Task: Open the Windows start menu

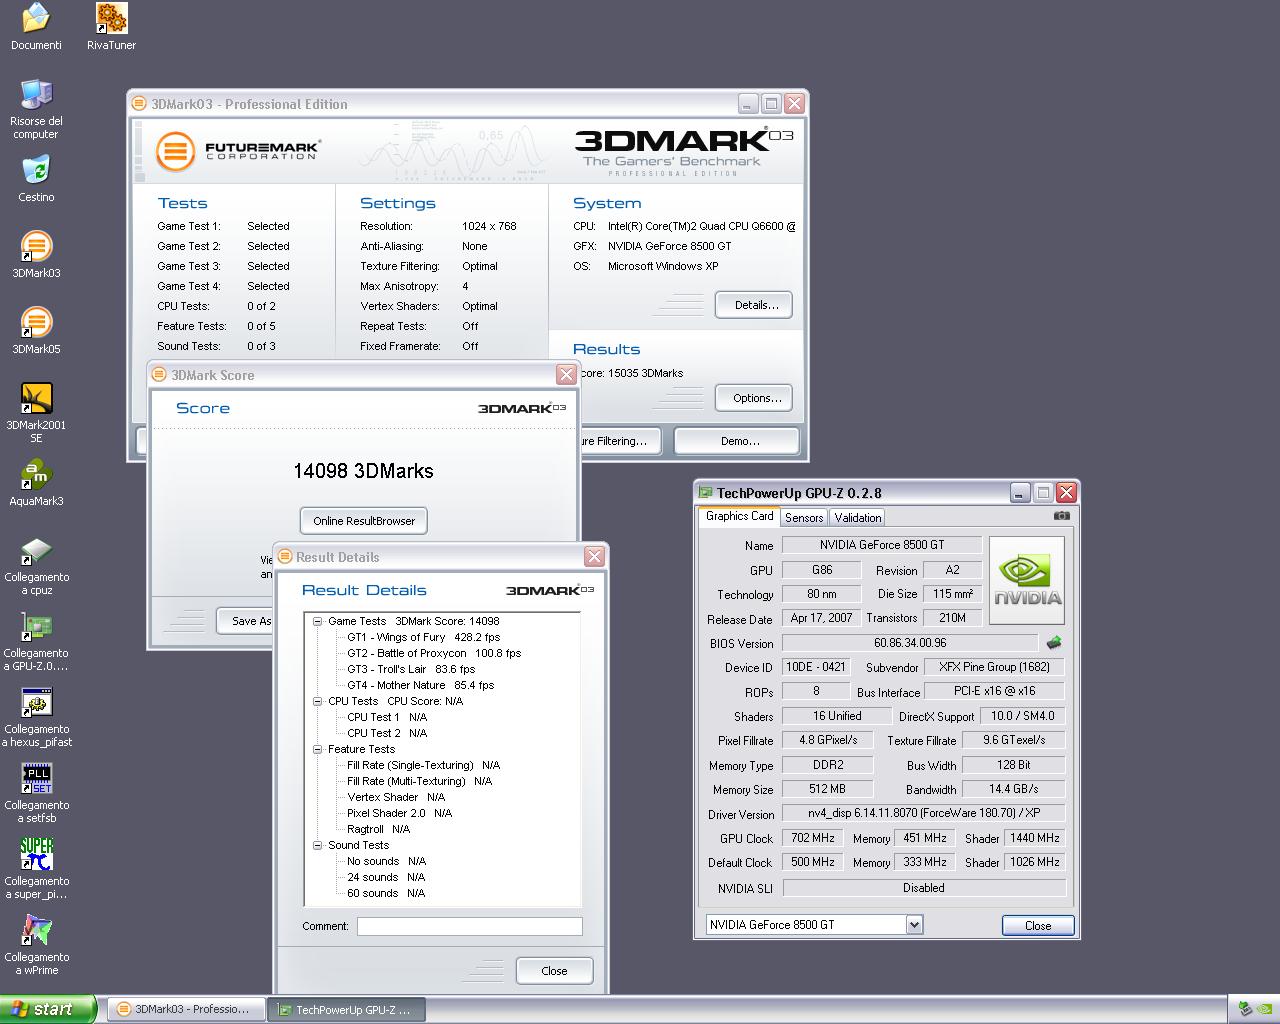Action: click(48, 1009)
